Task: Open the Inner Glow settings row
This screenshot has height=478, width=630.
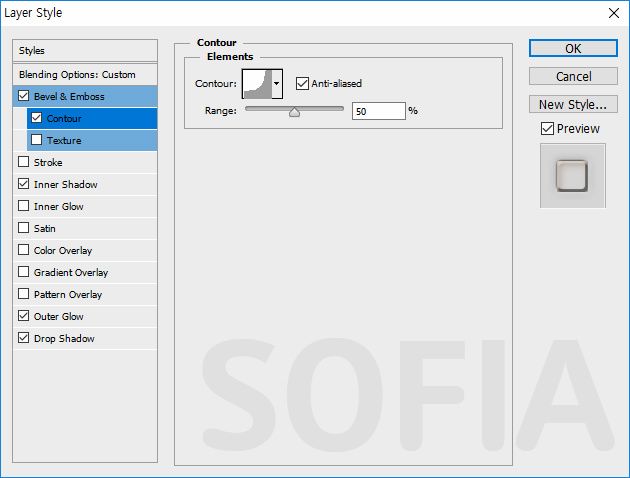Action: pos(85,206)
